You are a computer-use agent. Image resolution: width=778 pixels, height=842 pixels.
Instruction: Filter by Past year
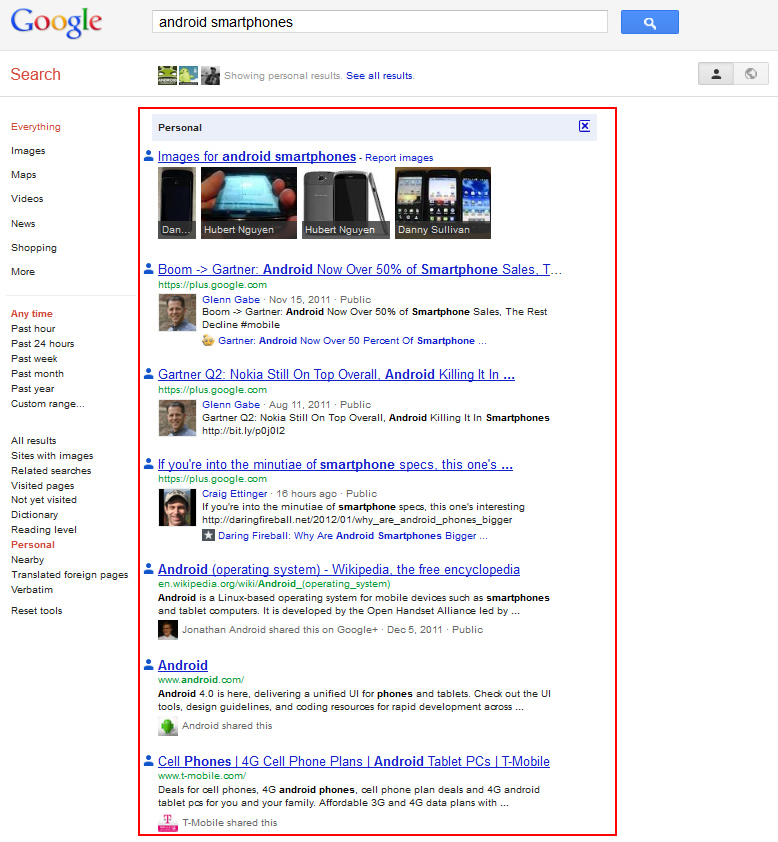click(x=33, y=389)
